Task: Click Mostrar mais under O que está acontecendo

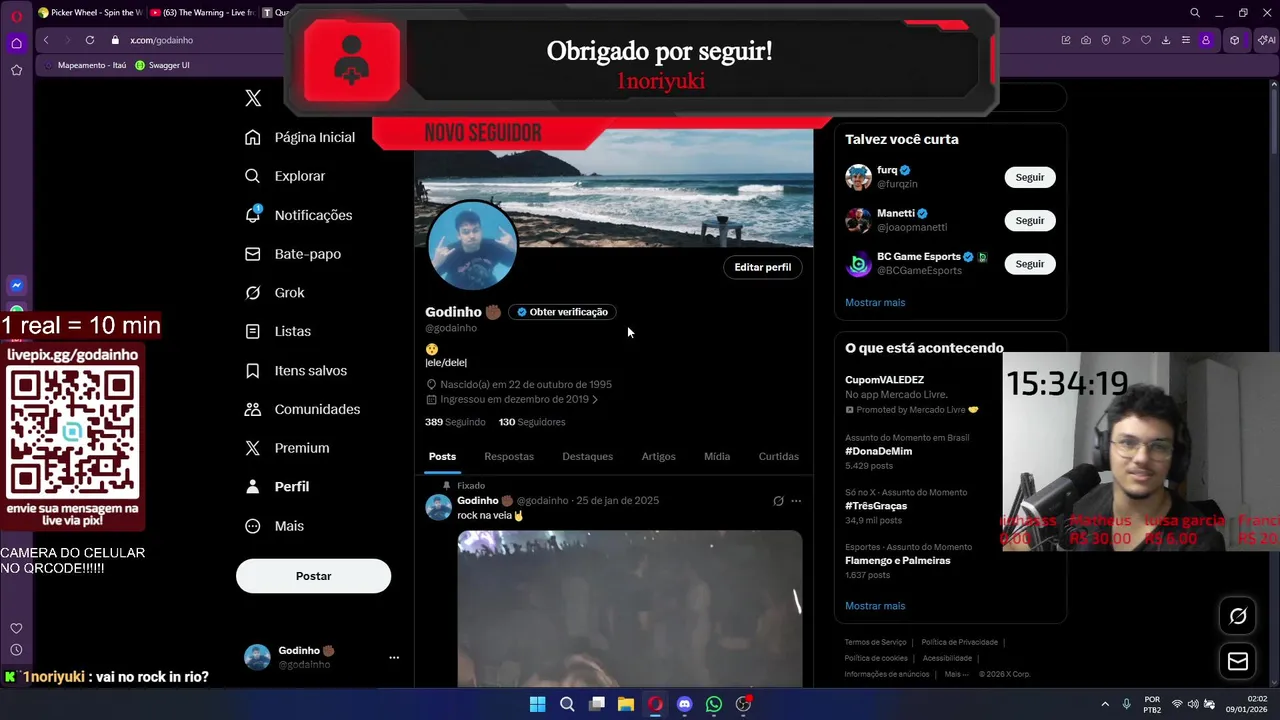Action: pyautogui.click(x=875, y=606)
